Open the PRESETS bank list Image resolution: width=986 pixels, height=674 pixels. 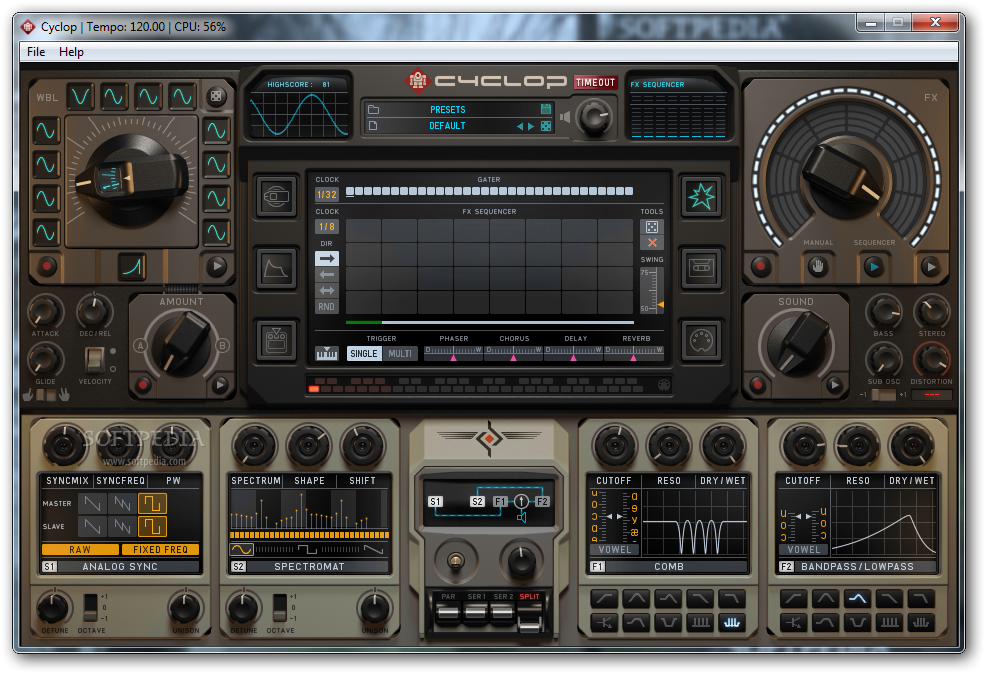[x=448, y=109]
